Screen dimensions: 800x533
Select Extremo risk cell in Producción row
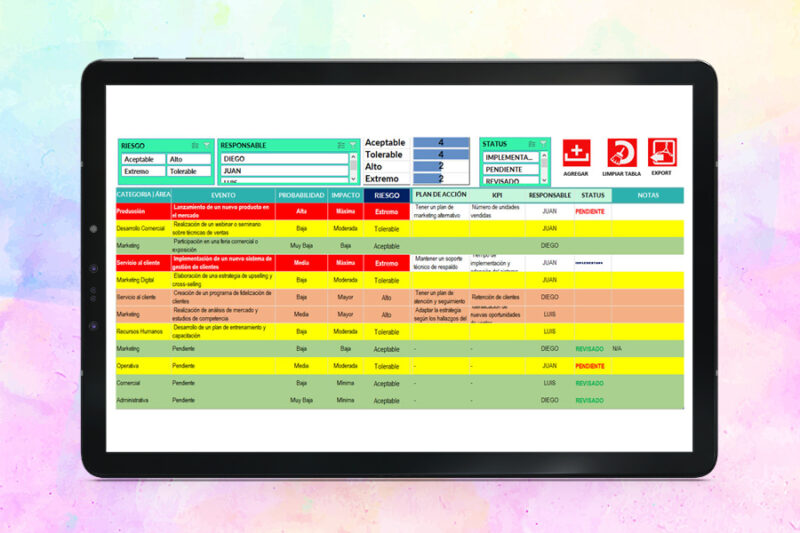[x=387, y=211]
